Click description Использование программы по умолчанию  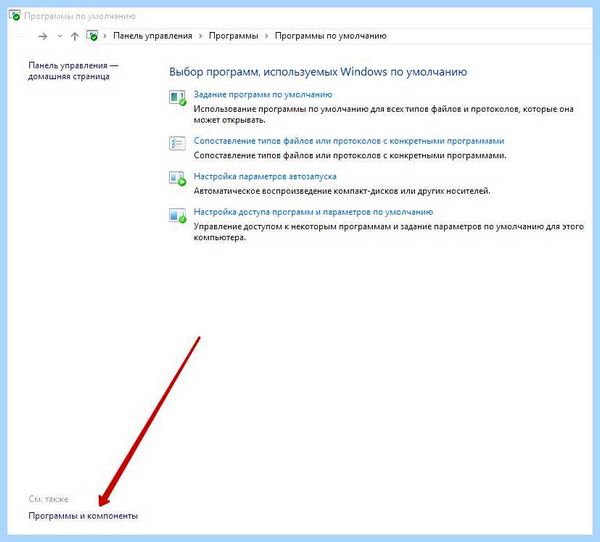[383, 114]
